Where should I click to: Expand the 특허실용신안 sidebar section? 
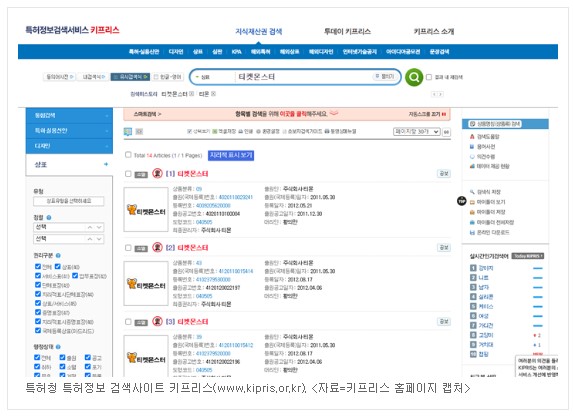[x=69, y=131]
